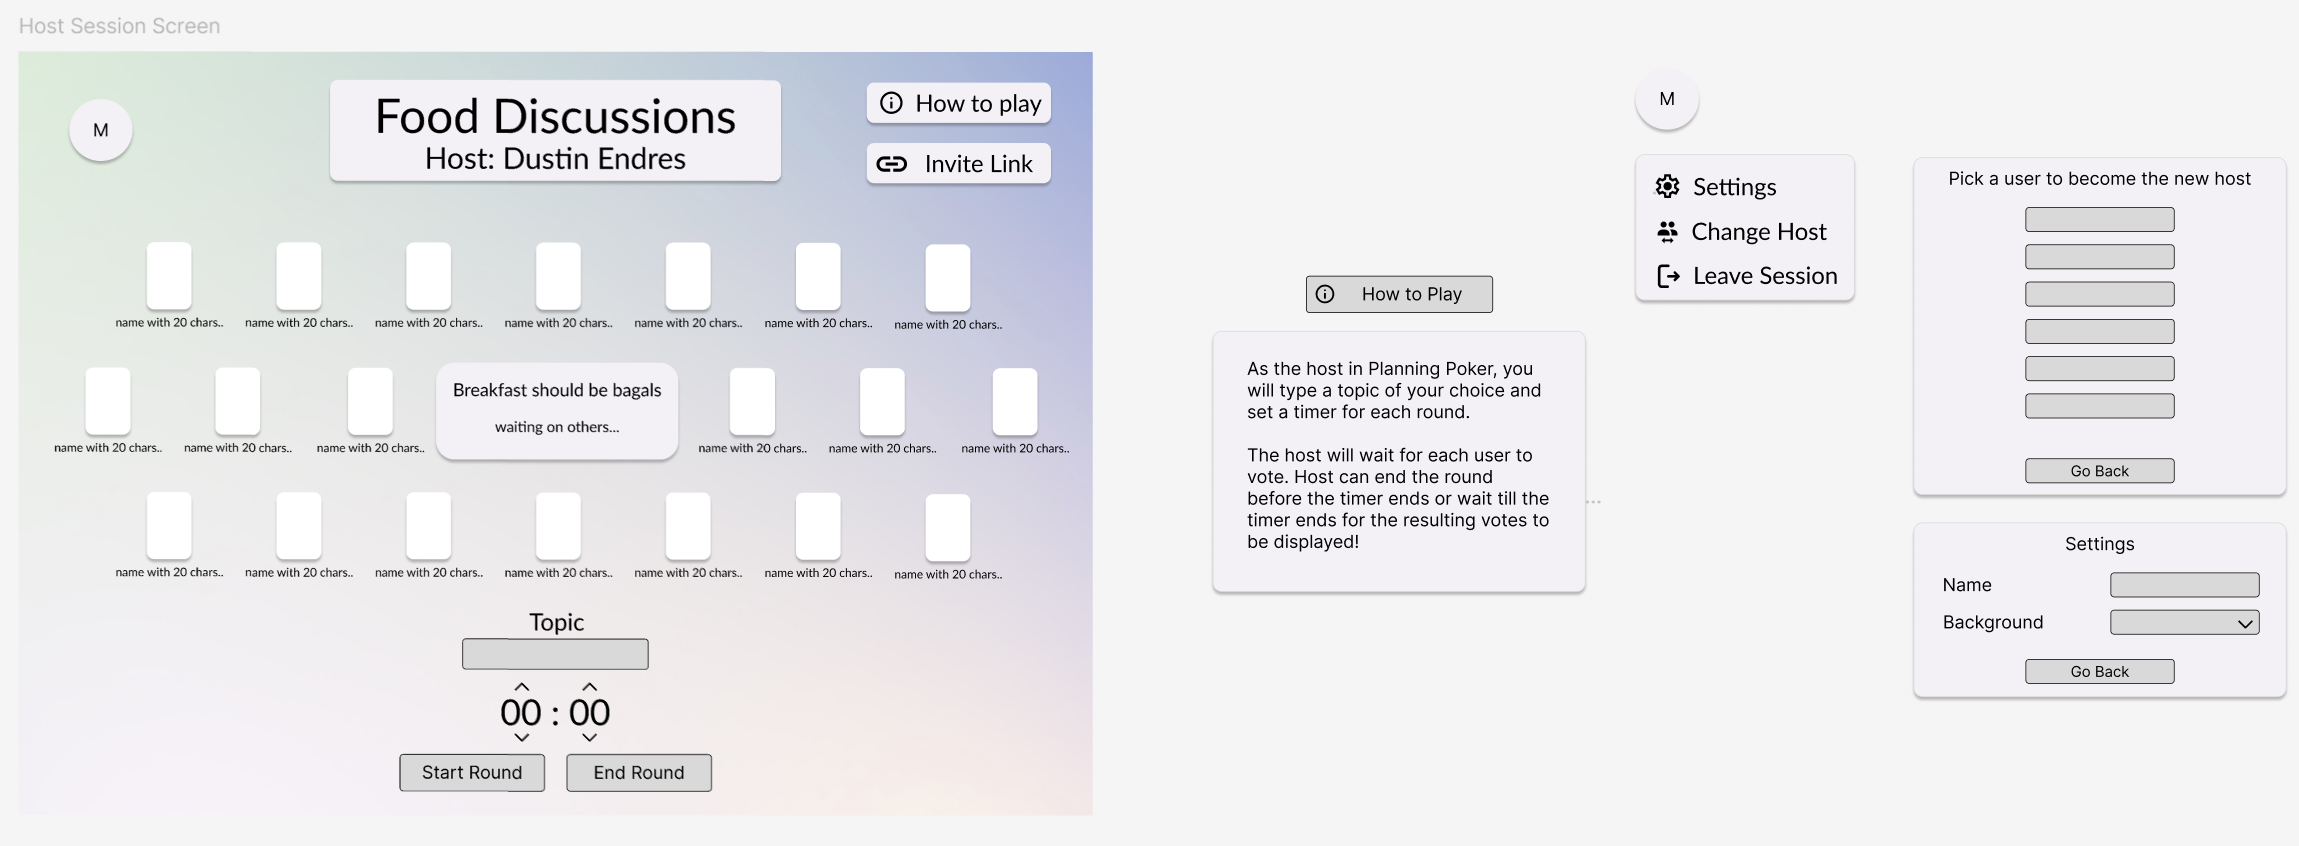
Task: Open the Background dropdown in Settings
Action: click(x=2185, y=623)
